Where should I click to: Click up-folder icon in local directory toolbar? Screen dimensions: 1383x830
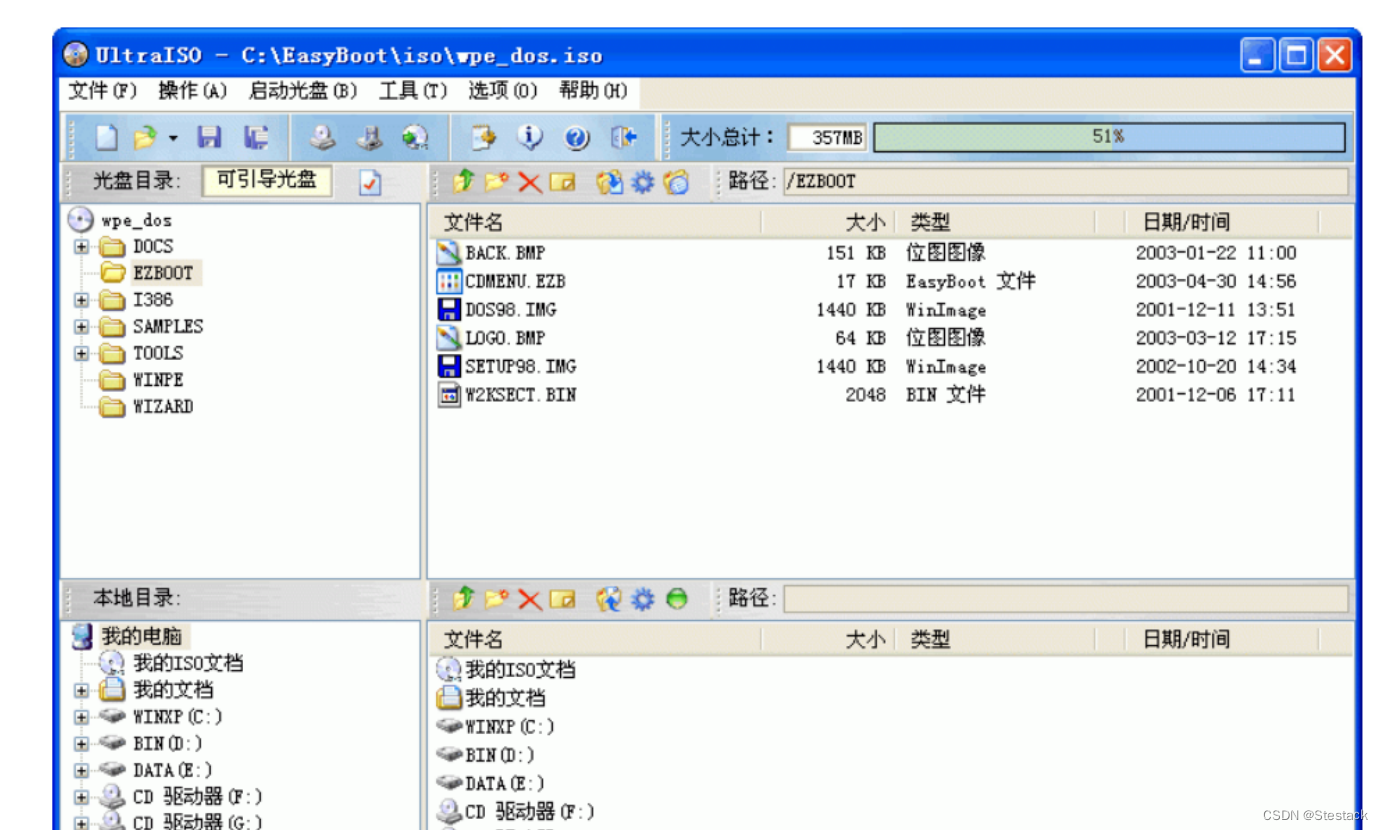click(463, 599)
